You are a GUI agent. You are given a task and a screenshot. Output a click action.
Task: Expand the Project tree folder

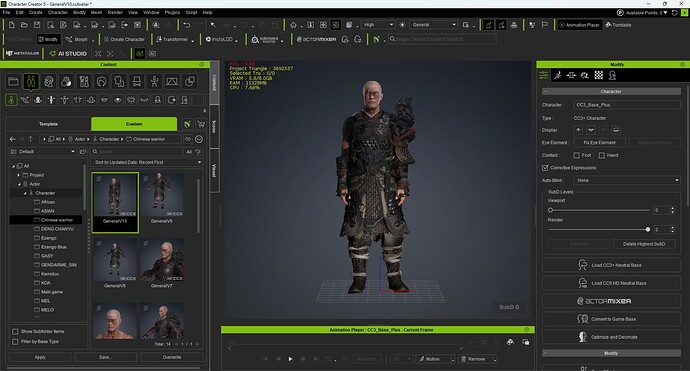(18, 175)
